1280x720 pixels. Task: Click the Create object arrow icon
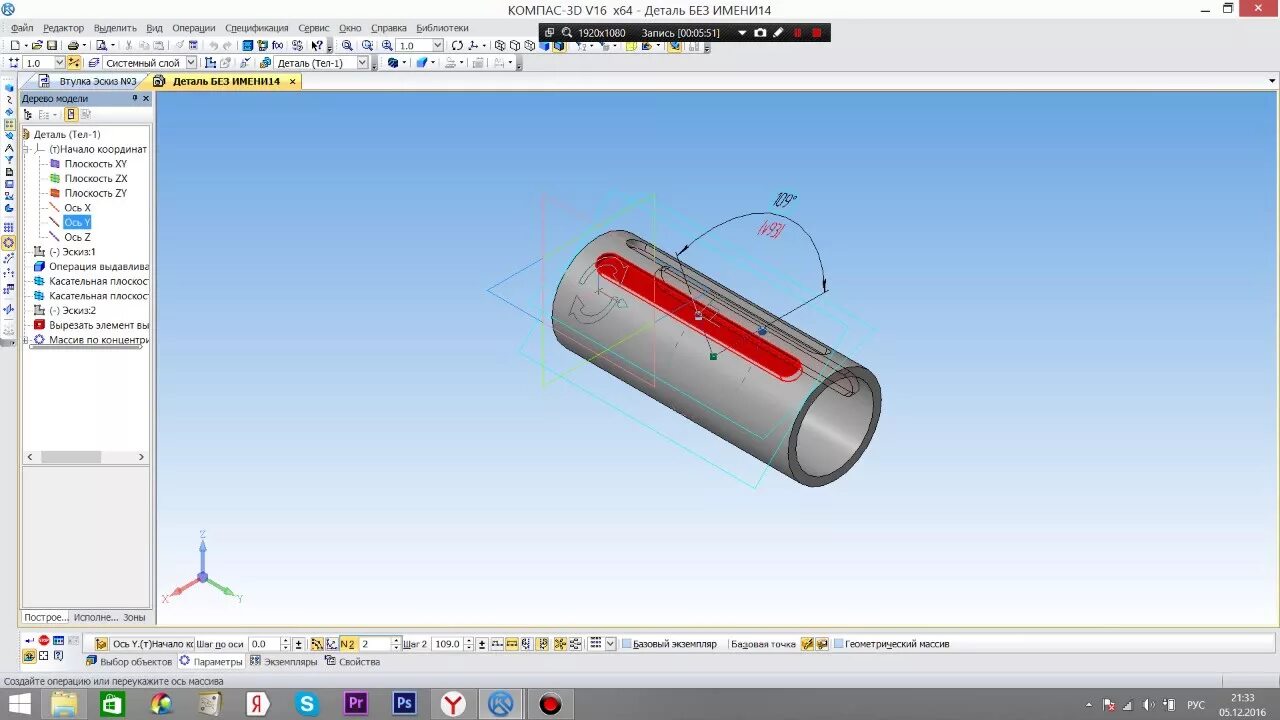point(29,640)
